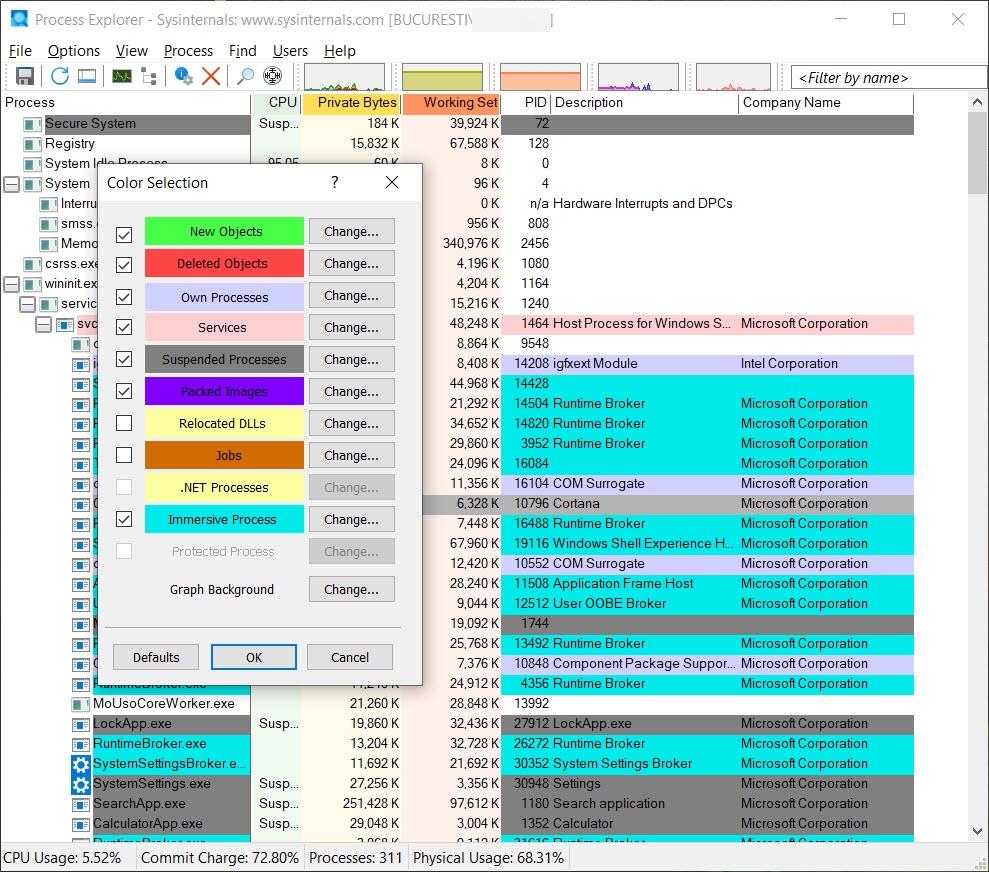Viewport: 989px width, 872px height.
Task: Open find handle or DLL magnifier icon
Action: point(245,76)
